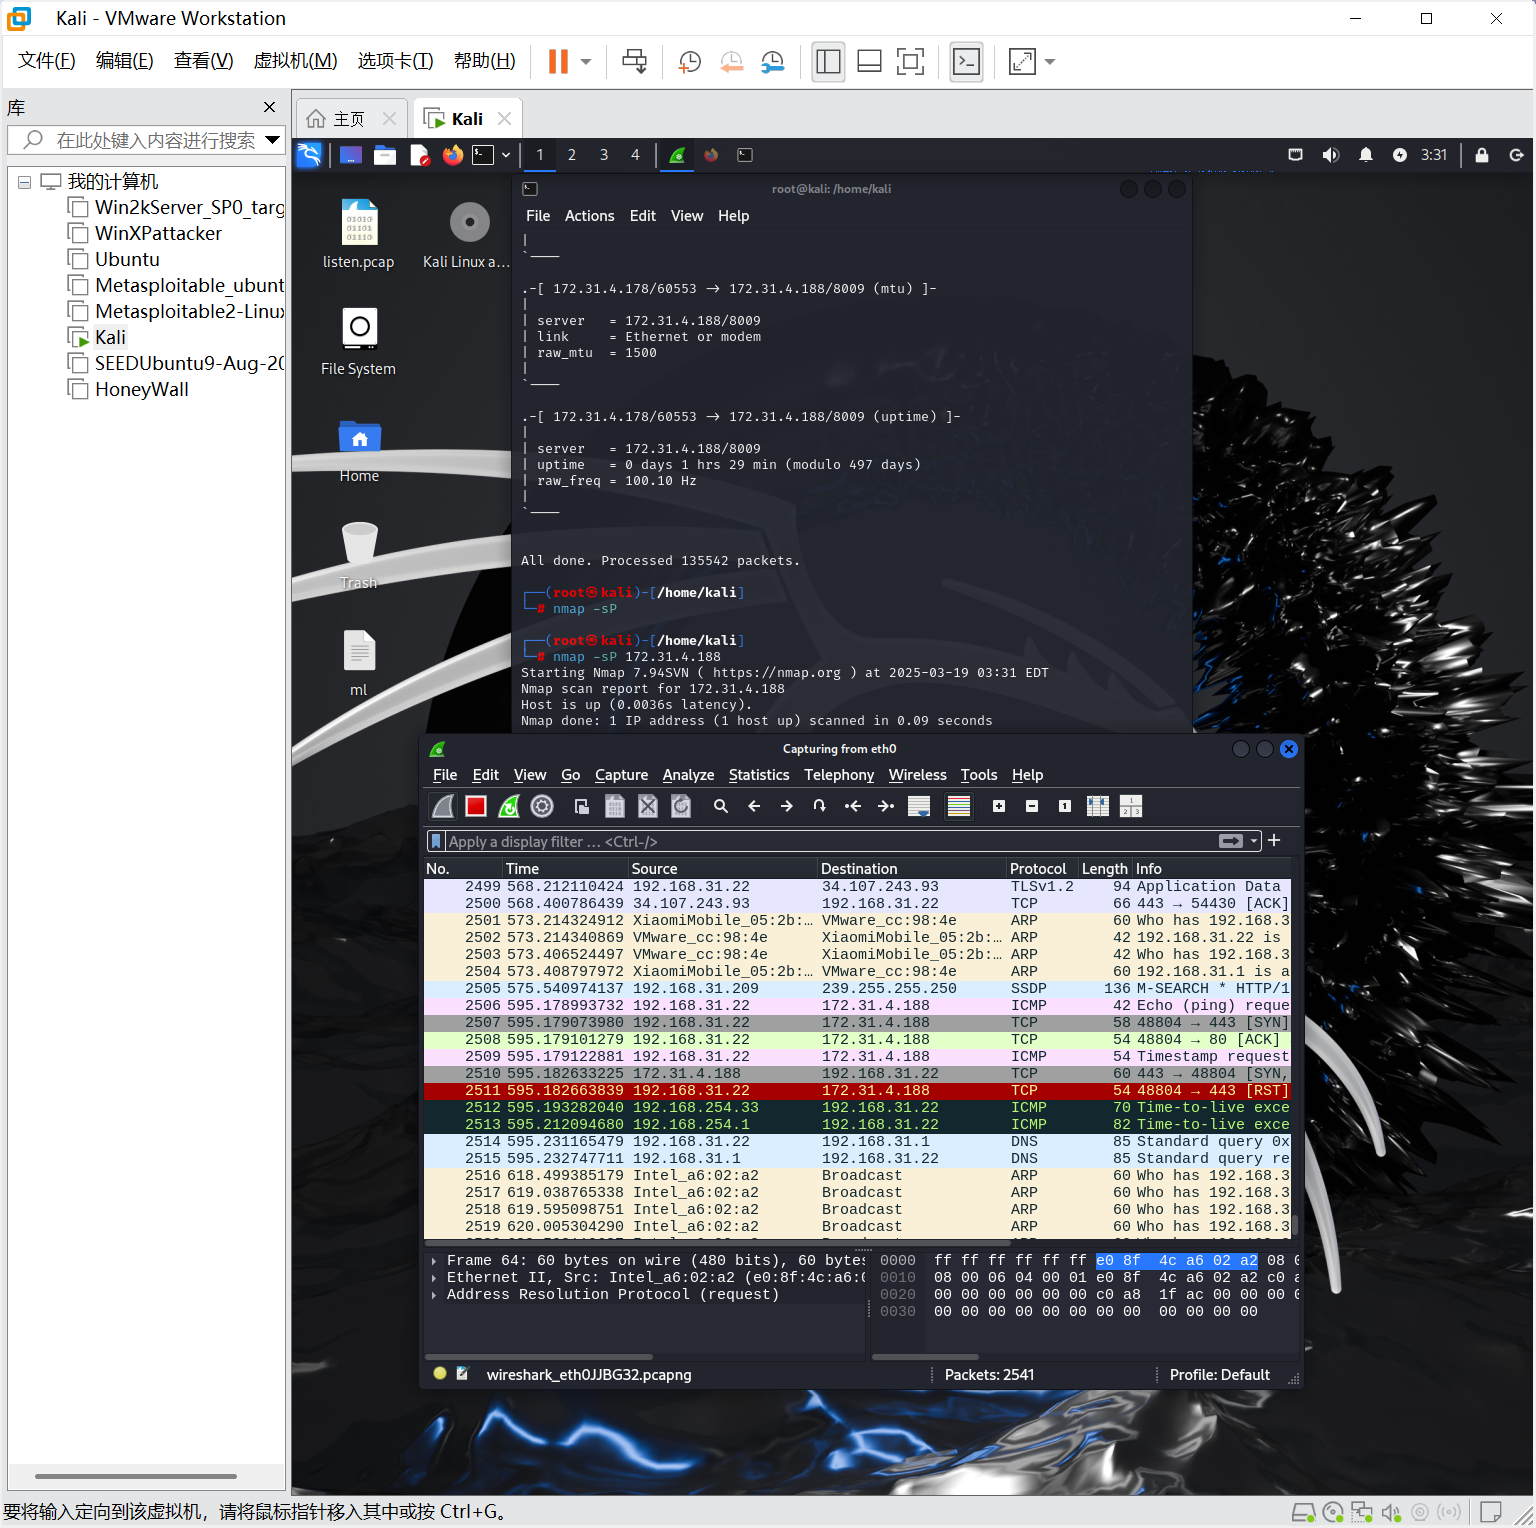Jump to the first packet icon

853,806
